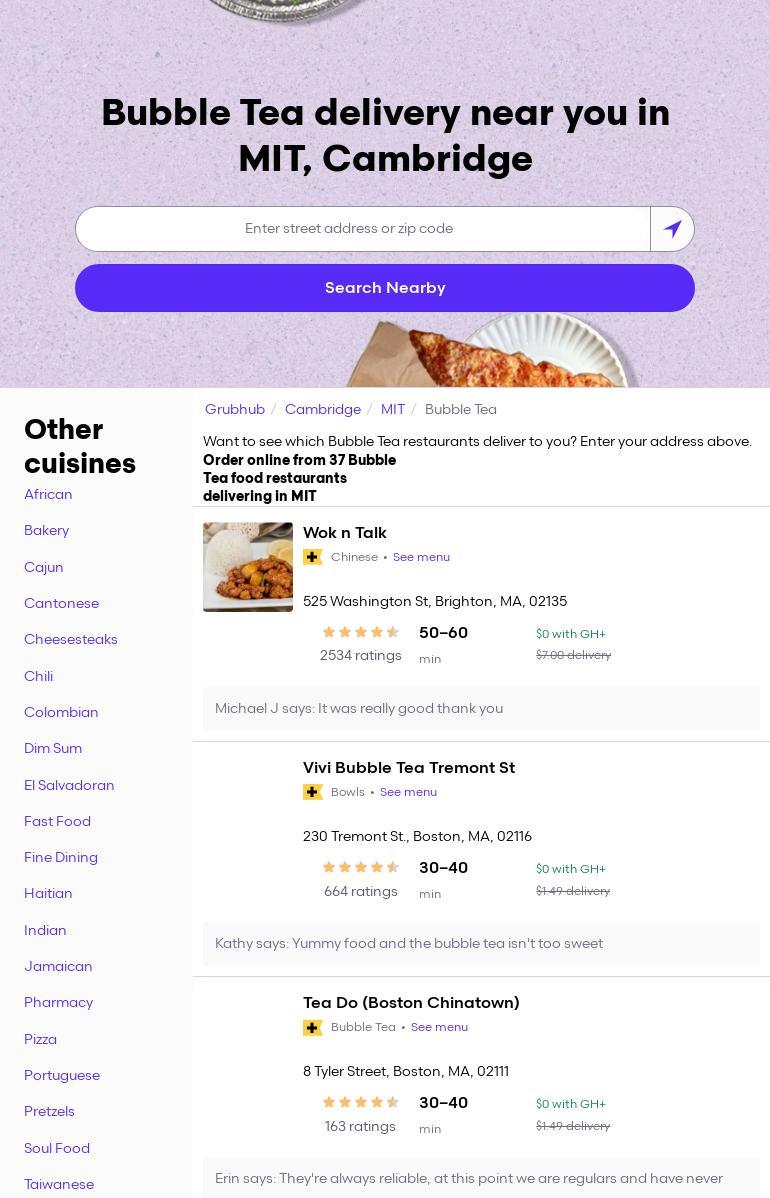Open the Wok n Talk food thumbnail
770x1198 pixels.
pyautogui.click(x=248, y=567)
